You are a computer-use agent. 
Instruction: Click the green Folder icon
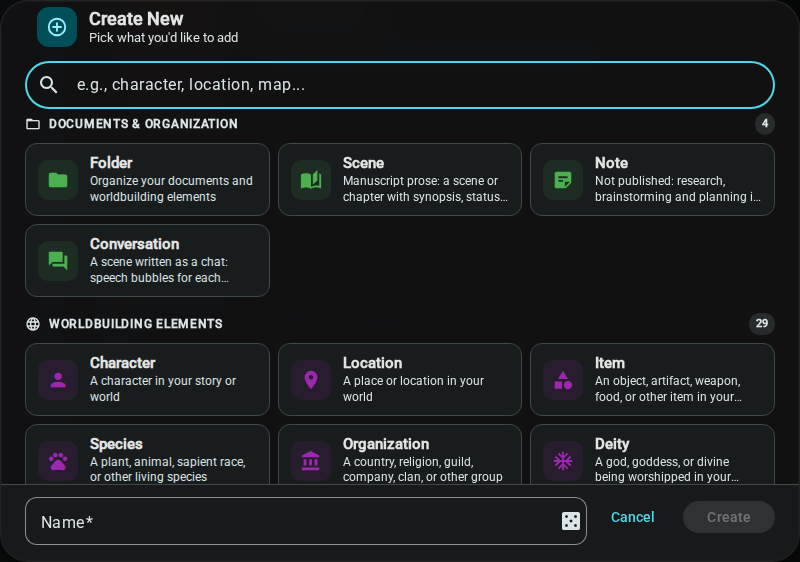58,180
